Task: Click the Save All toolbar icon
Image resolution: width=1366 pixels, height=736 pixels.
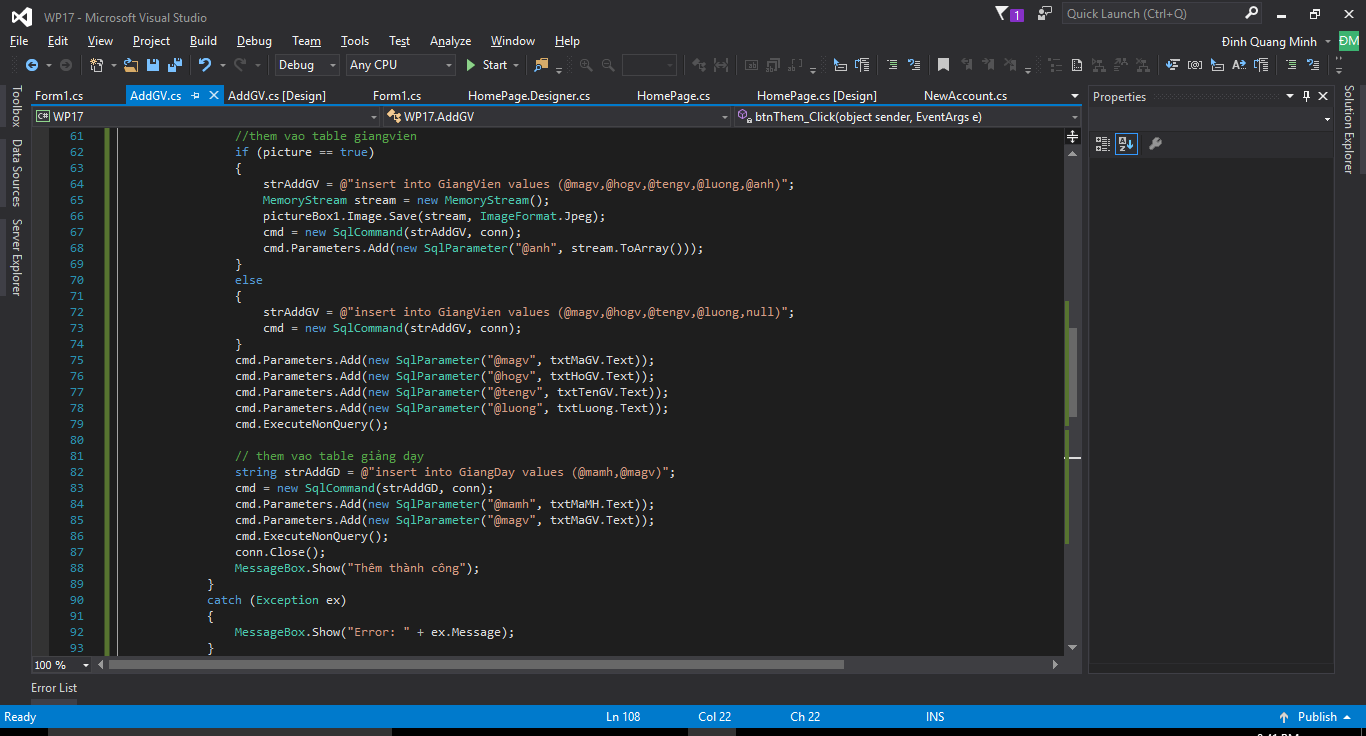Action: 175,65
